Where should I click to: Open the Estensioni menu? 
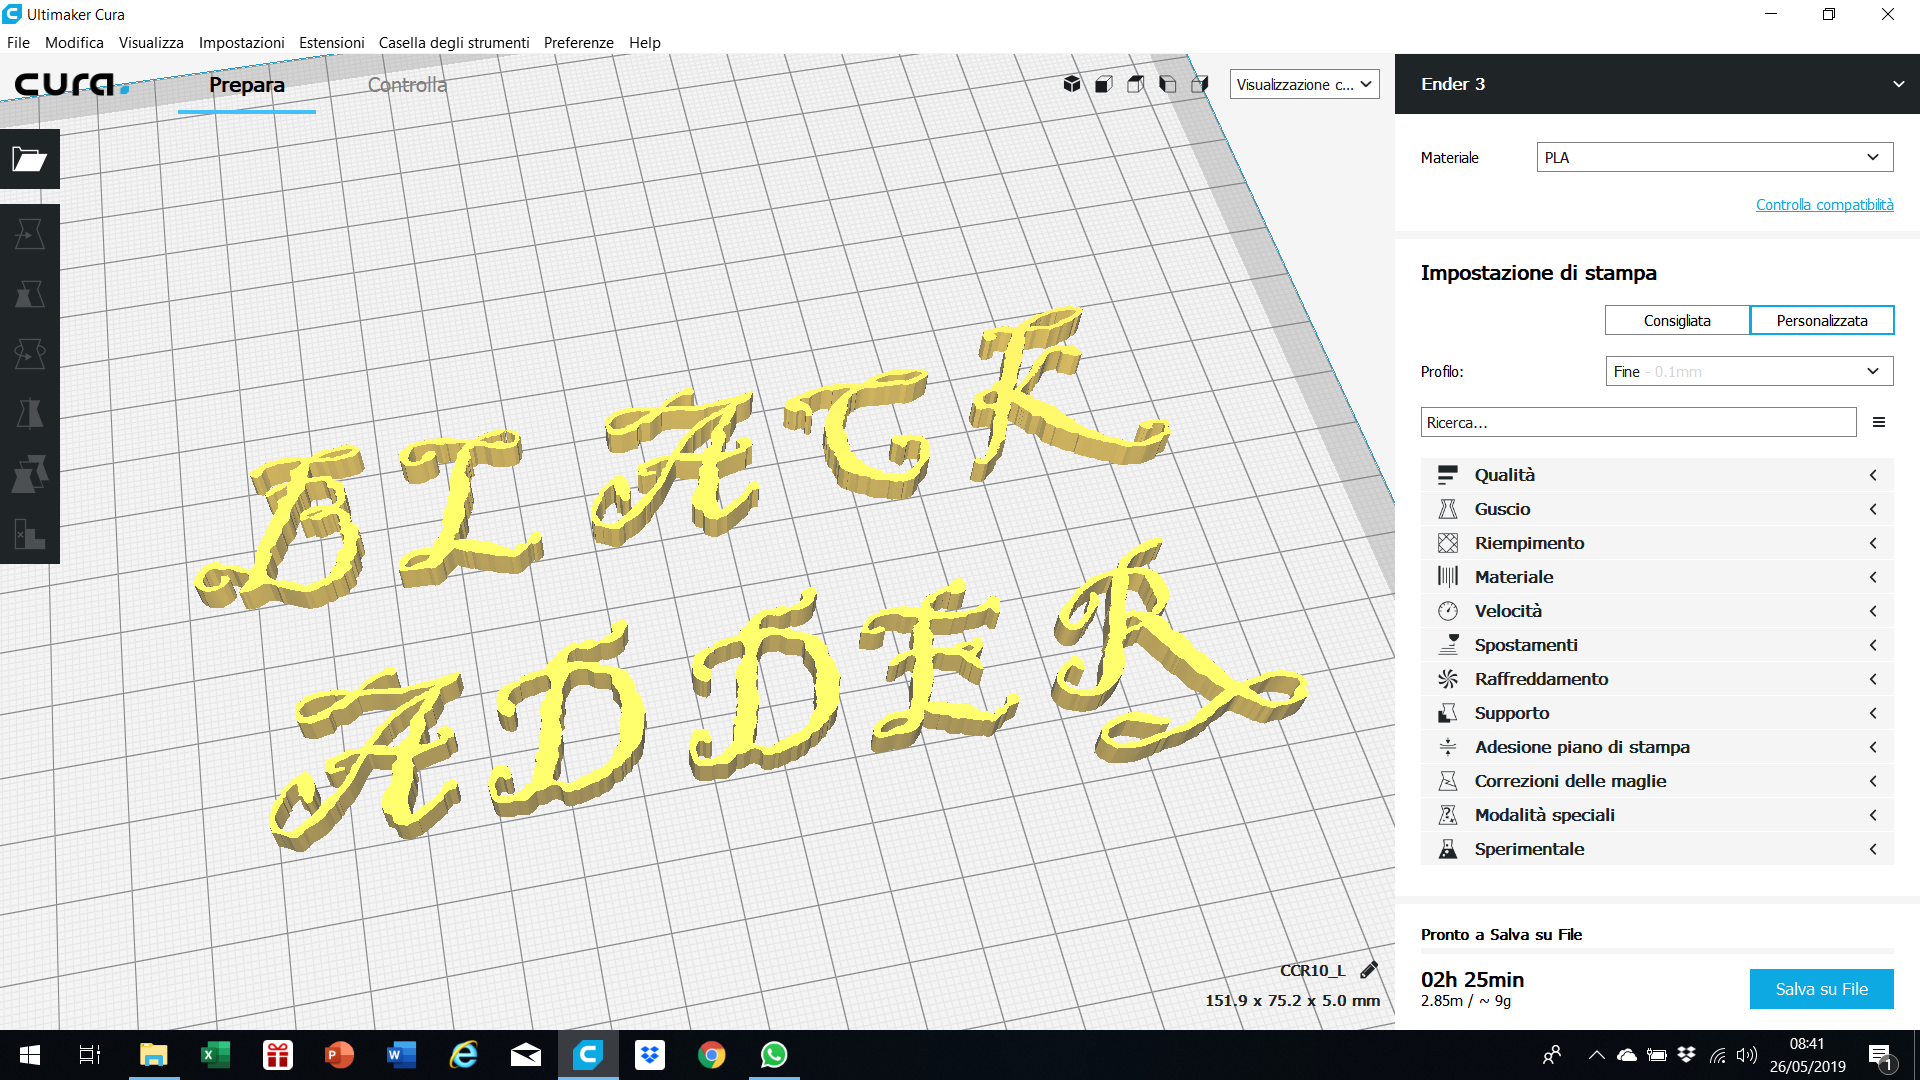point(331,43)
